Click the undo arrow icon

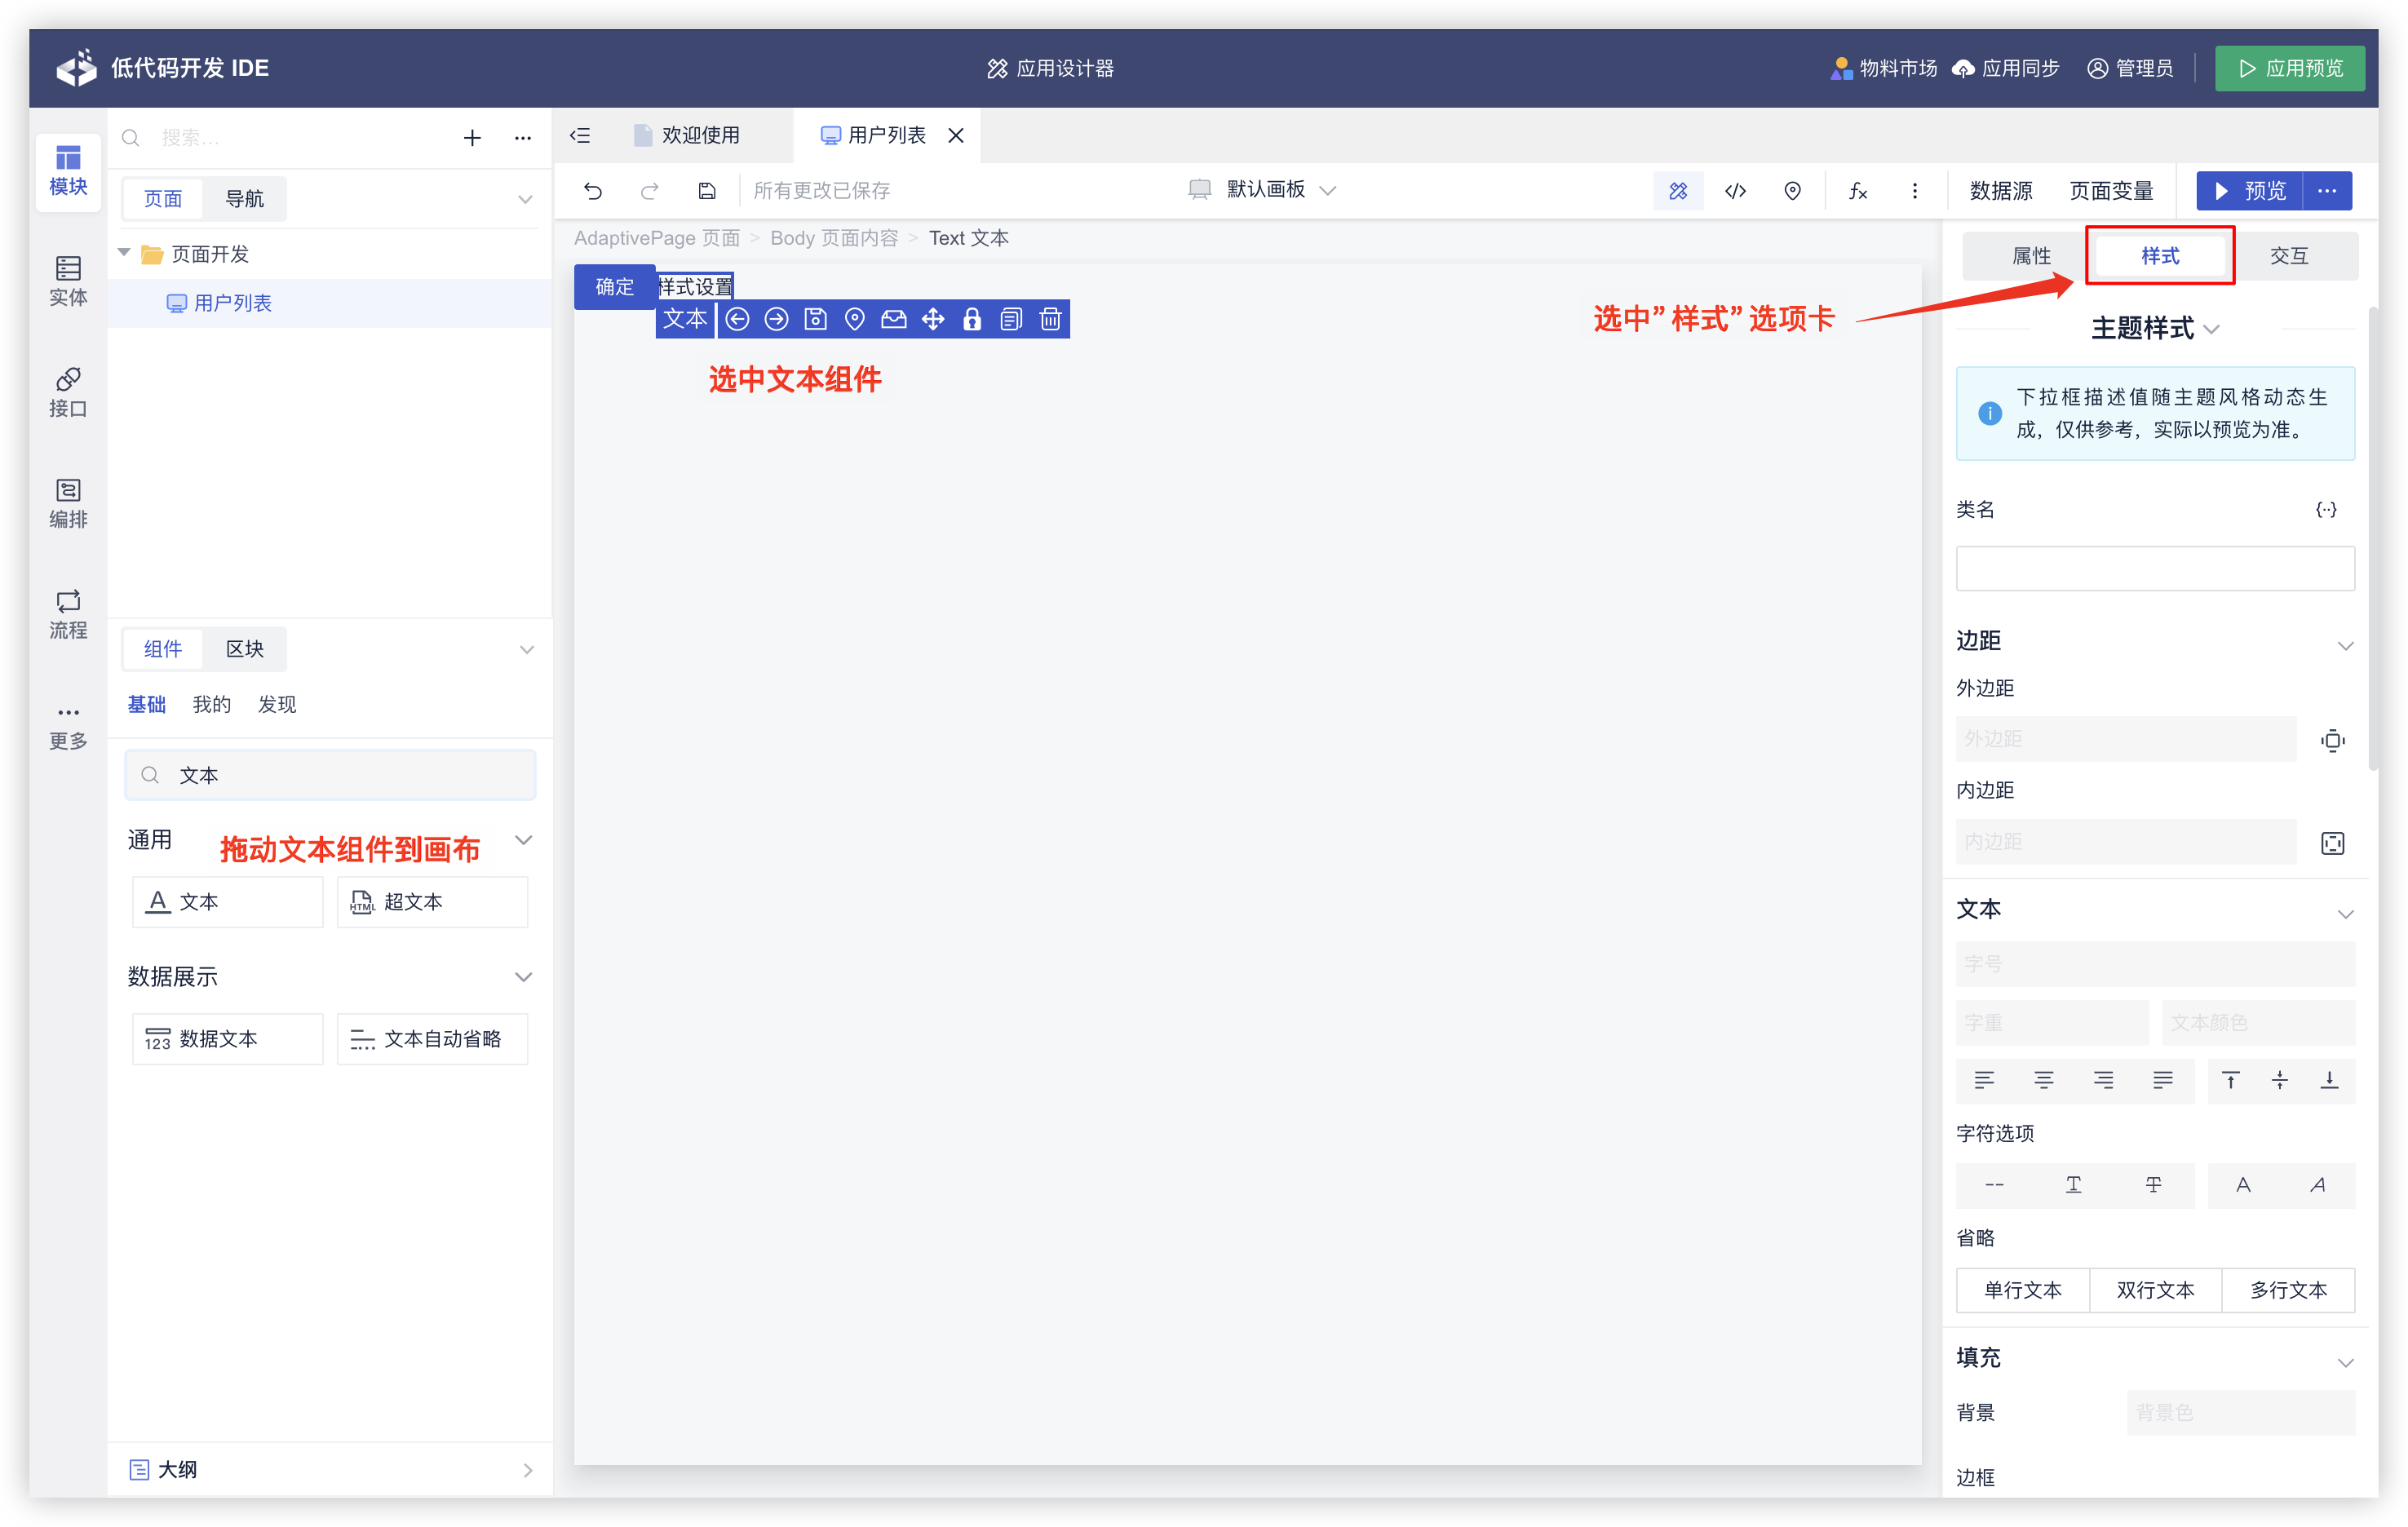coord(593,190)
